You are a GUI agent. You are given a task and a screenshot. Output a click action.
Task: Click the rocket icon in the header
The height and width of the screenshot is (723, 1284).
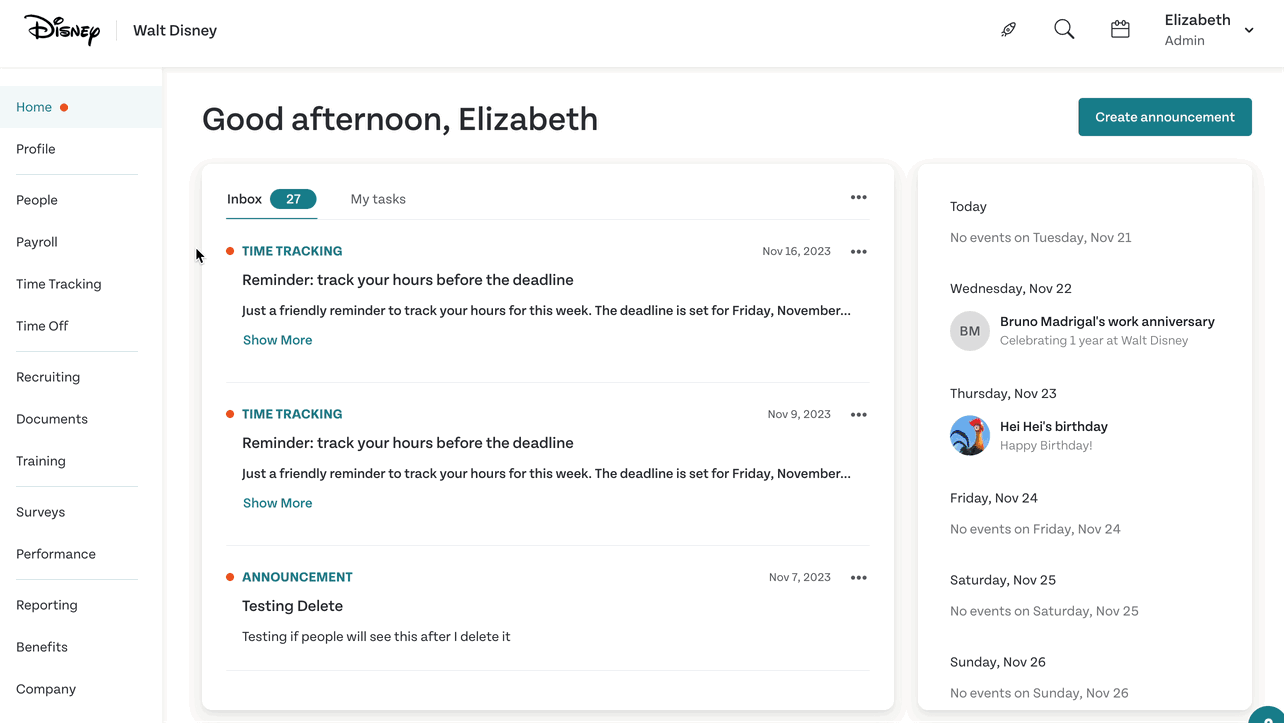coord(1008,30)
